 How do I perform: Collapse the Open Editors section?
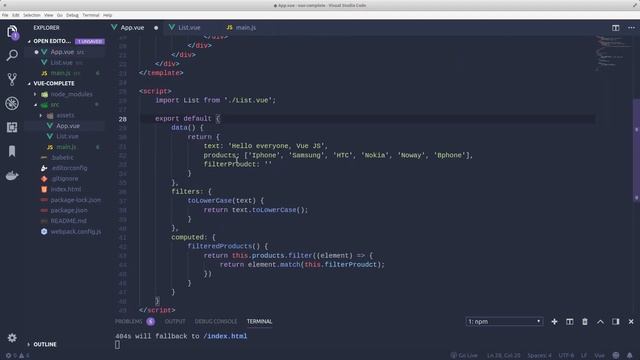[29, 41]
